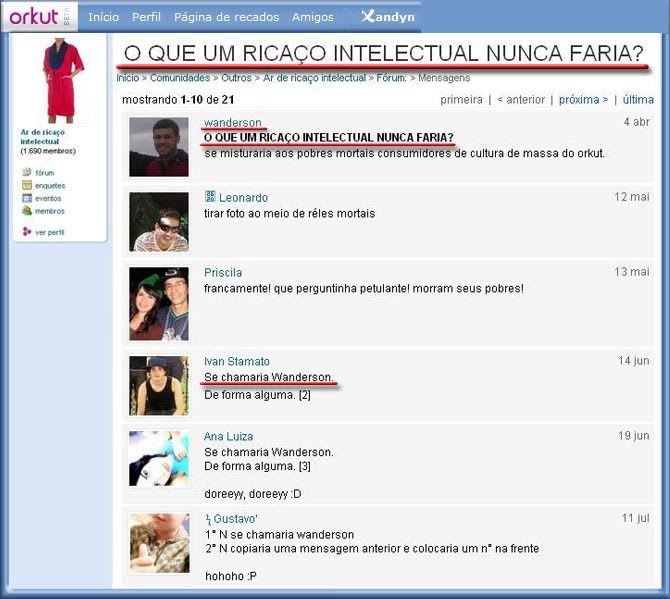Image resolution: width=670 pixels, height=599 pixels.
Task: Click Priscila's profile photo thumbnail
Action: tap(158, 304)
